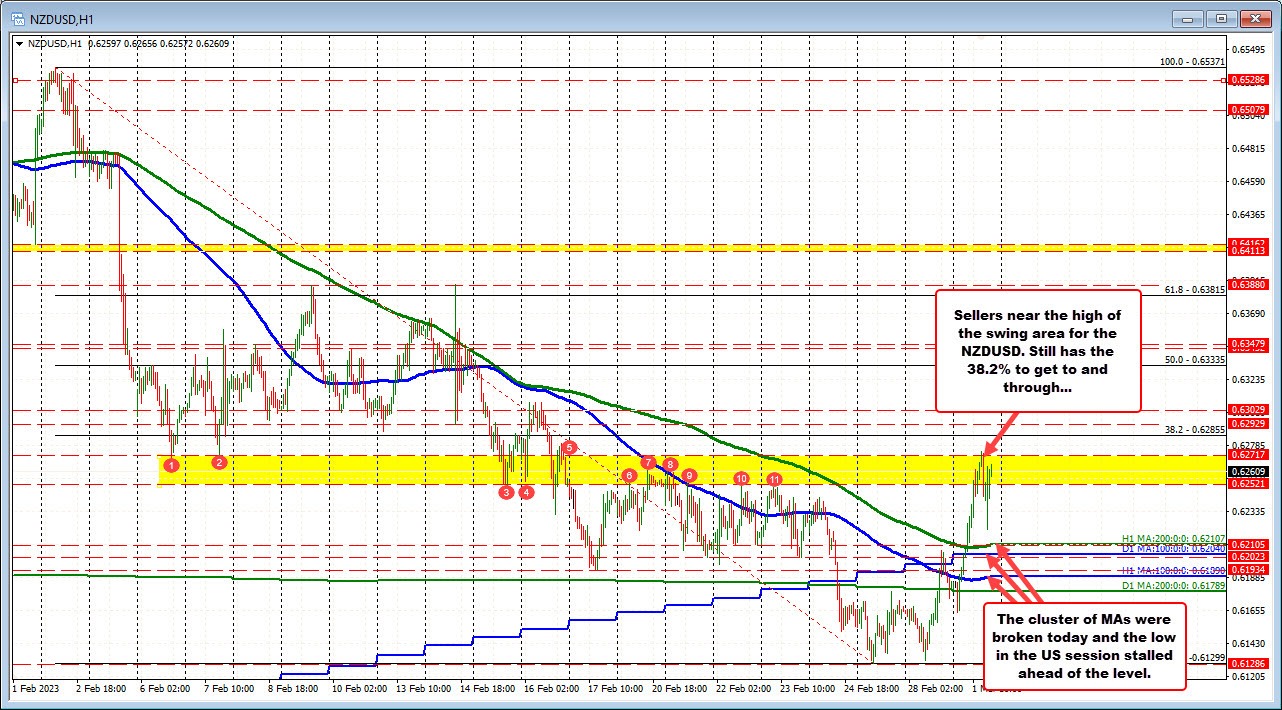The height and width of the screenshot is (710, 1282).
Task: Click 'The cluster of MAs' annotation box
Action: pyautogui.click(x=1084, y=646)
